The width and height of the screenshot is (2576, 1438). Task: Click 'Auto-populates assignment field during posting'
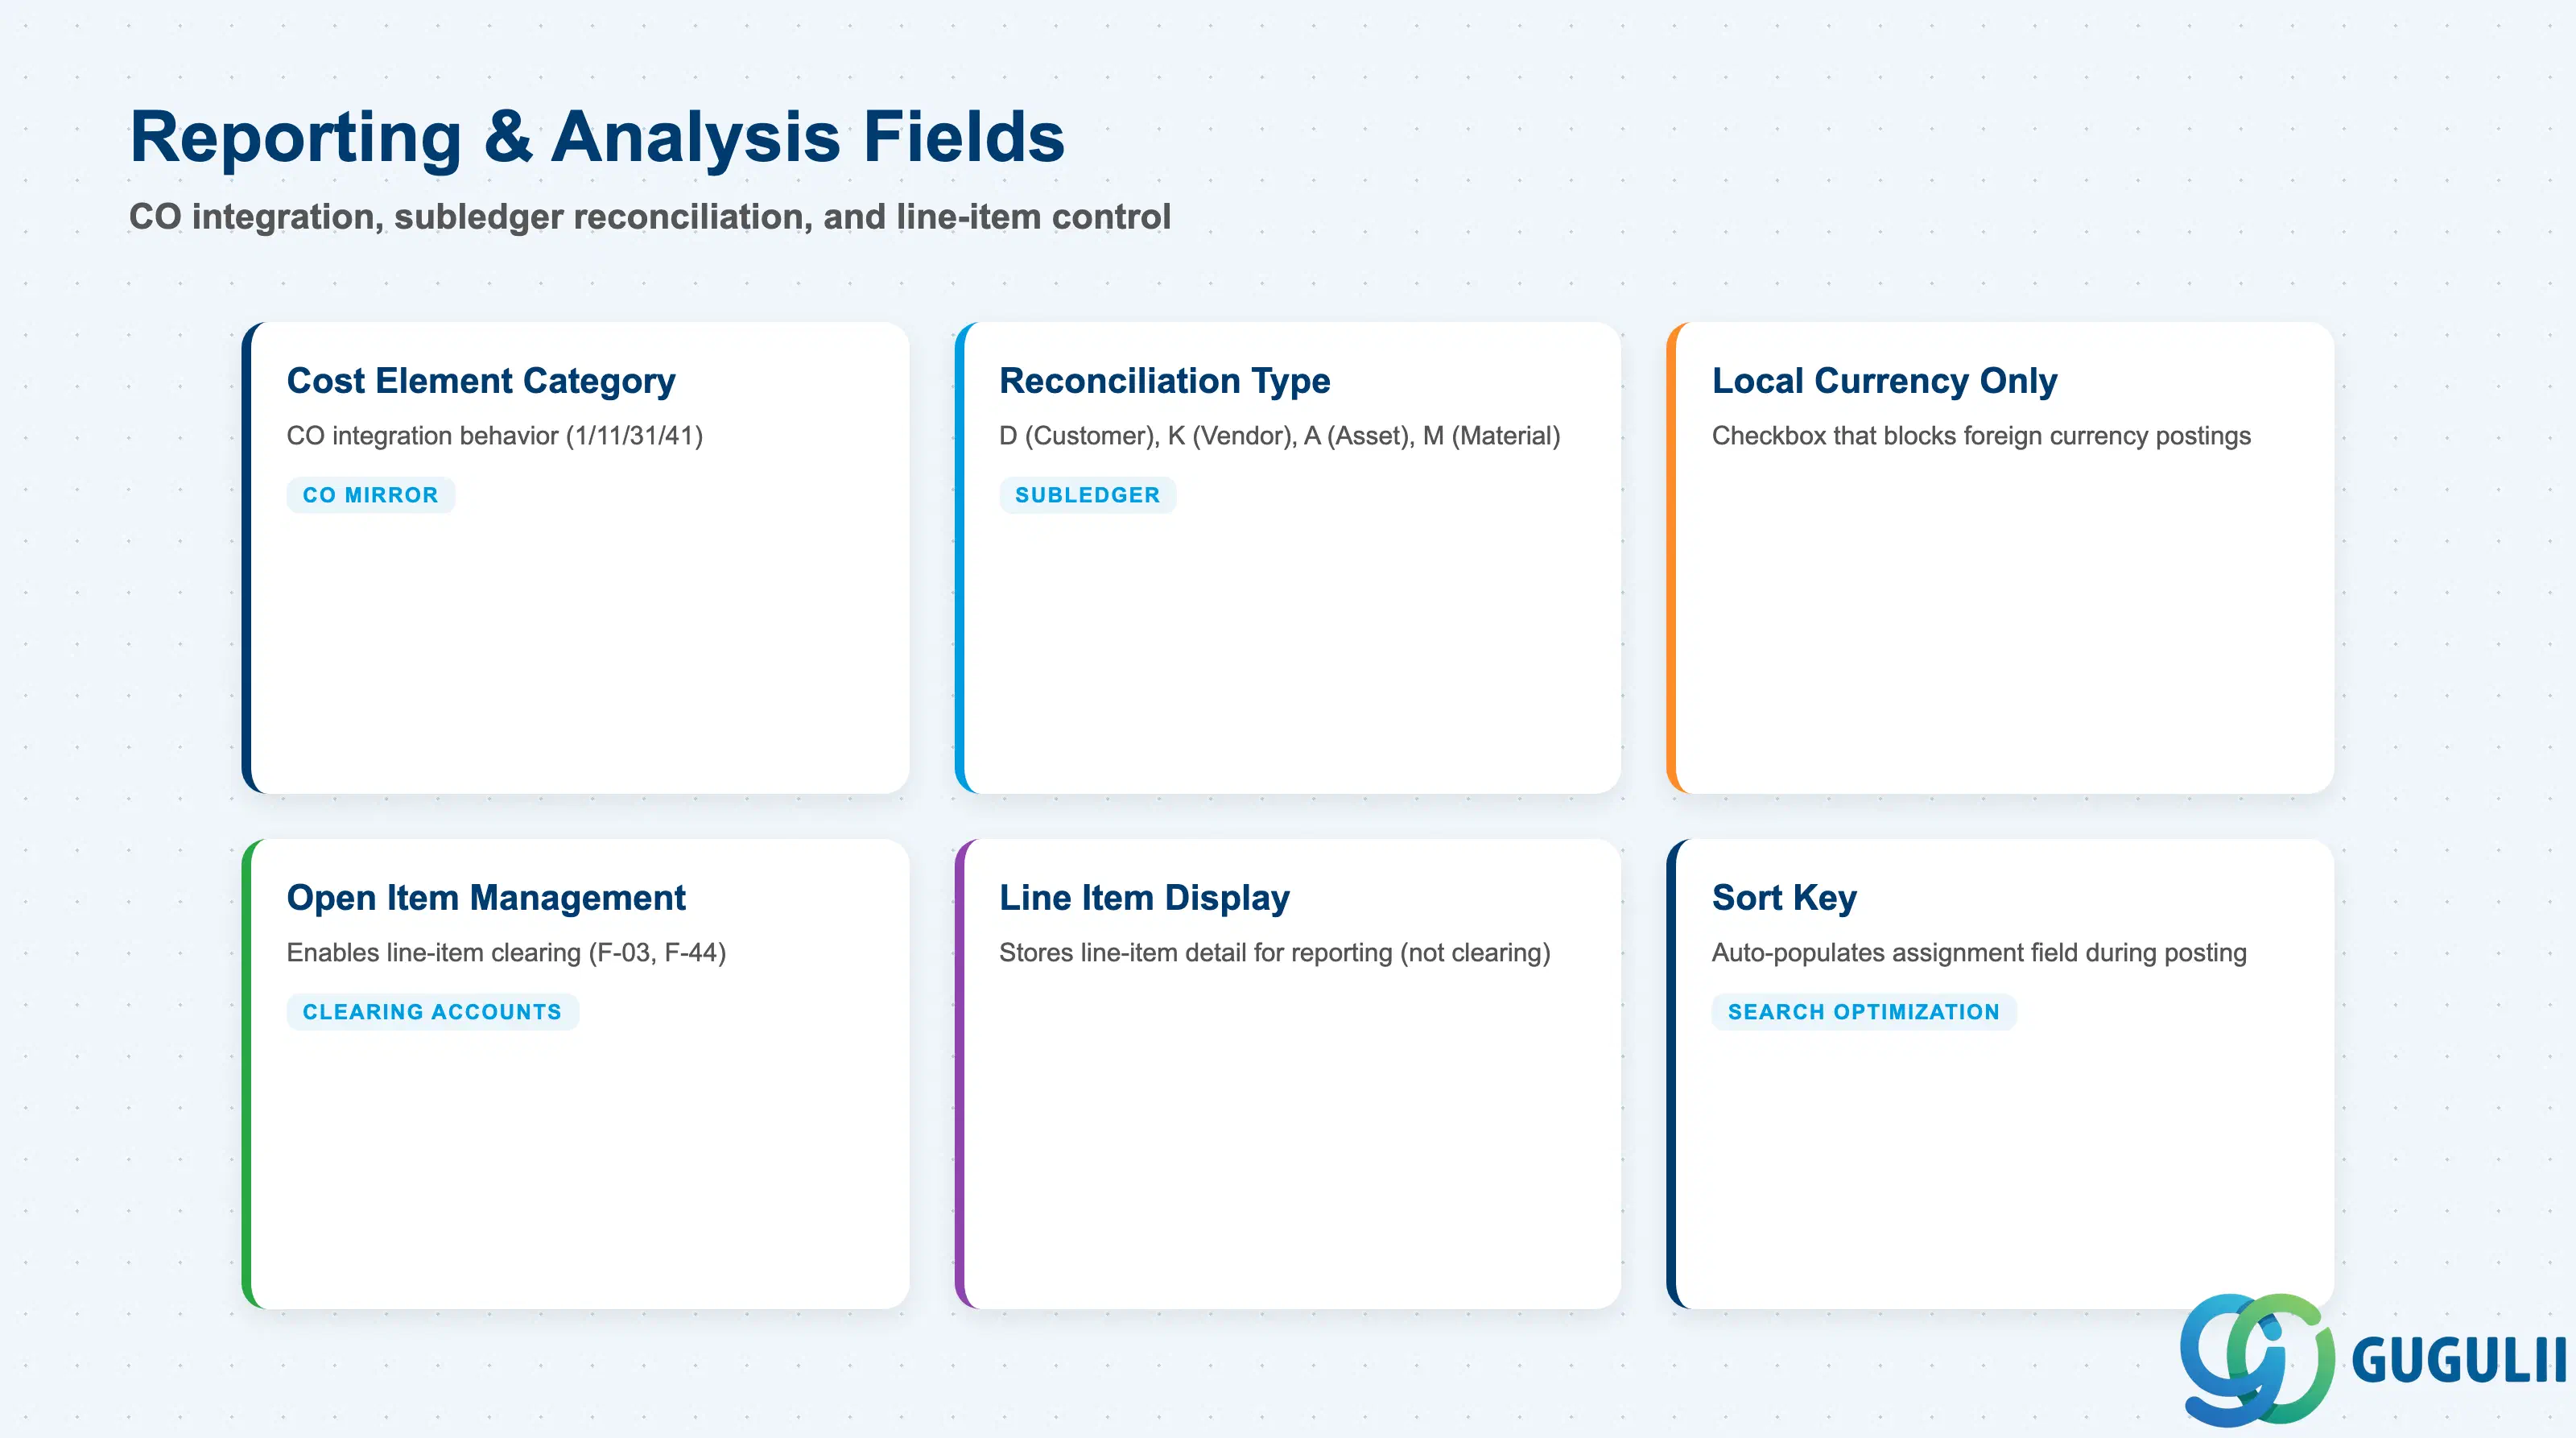point(1979,953)
